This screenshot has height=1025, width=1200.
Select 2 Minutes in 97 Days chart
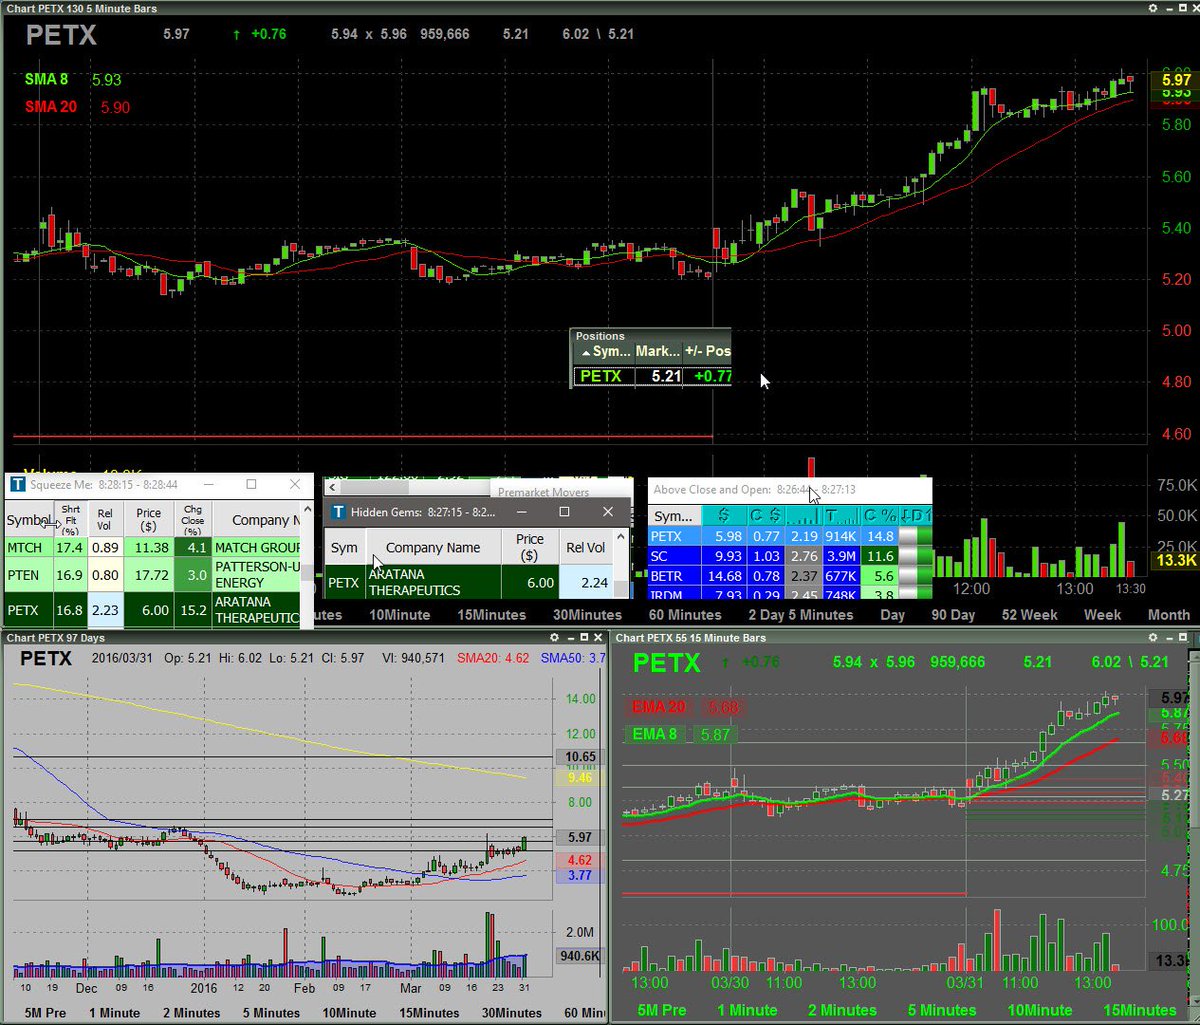pos(191,1013)
